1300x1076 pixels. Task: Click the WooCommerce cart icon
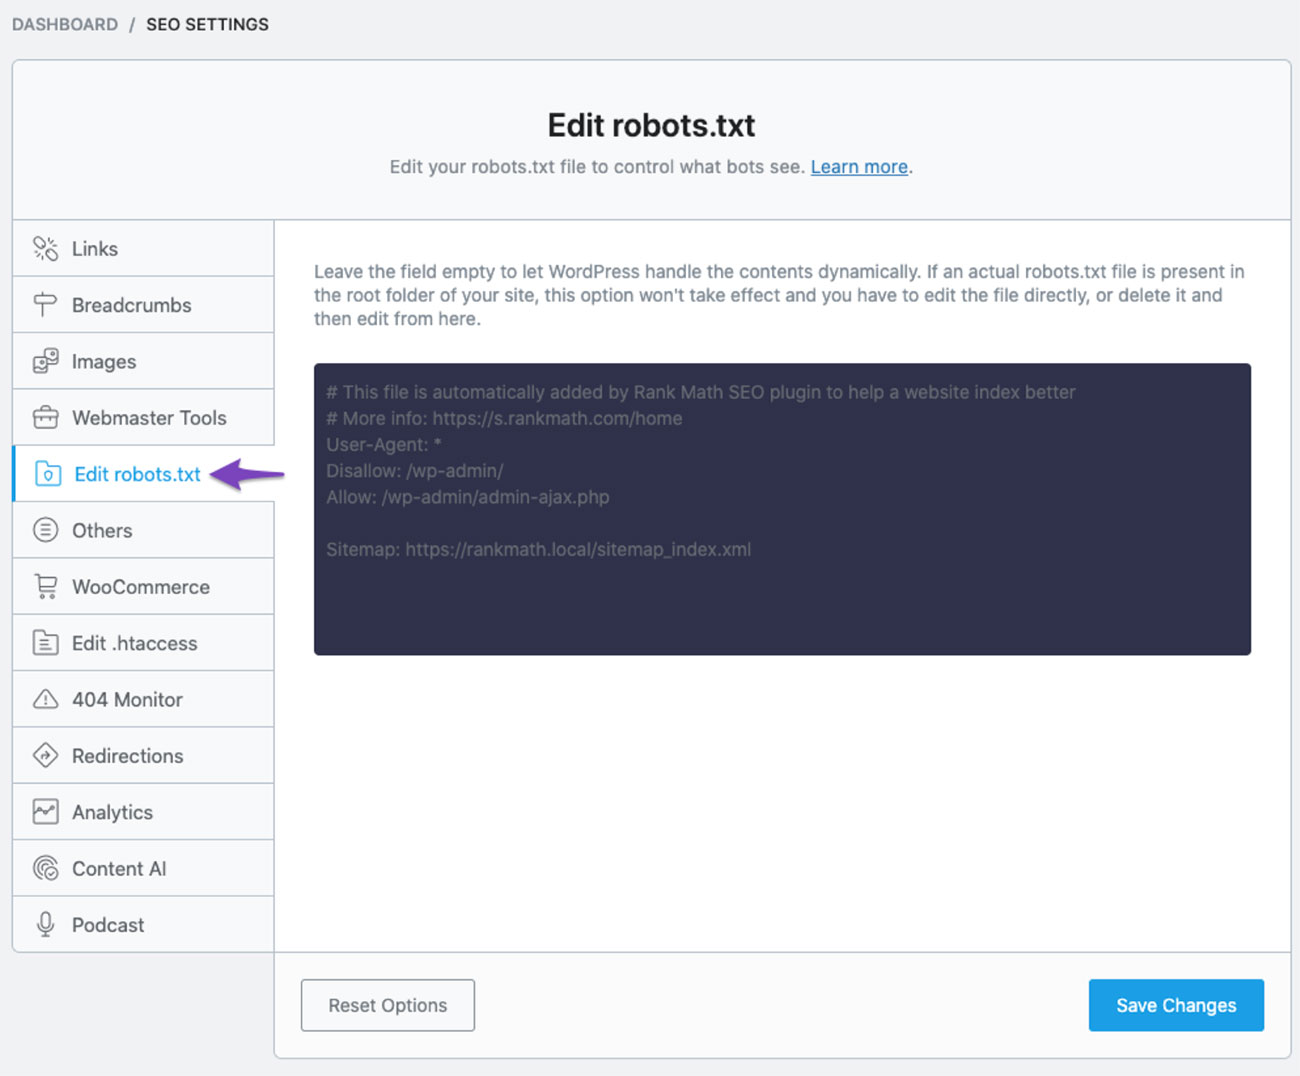tap(45, 586)
